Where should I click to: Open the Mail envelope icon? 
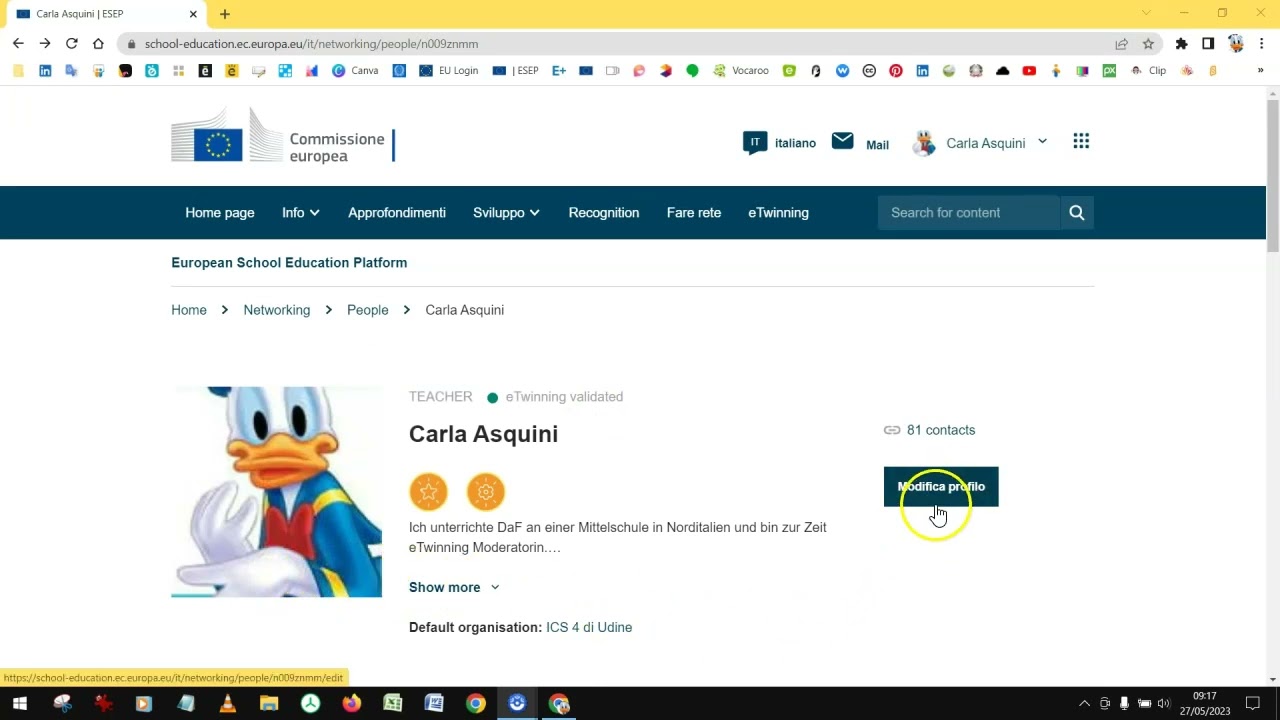842,141
